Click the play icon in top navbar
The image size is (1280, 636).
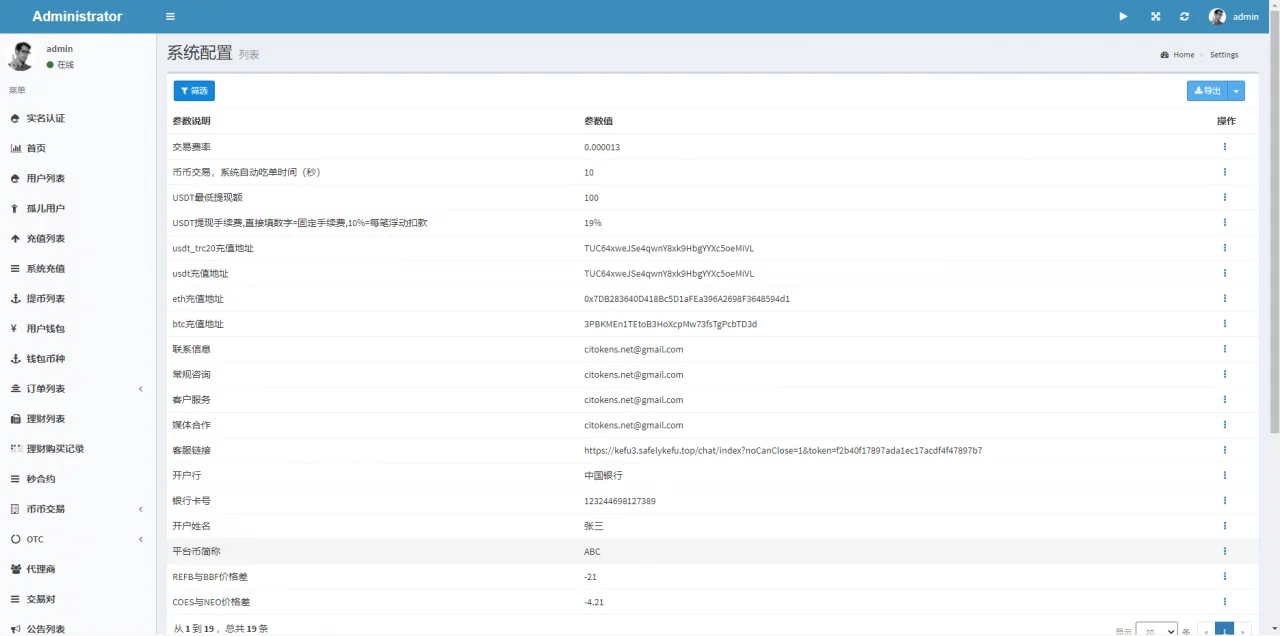click(1123, 17)
